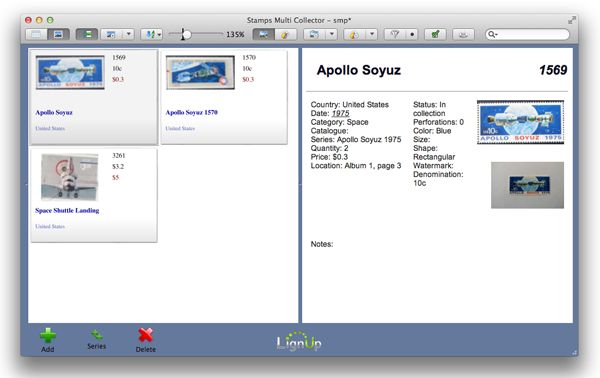This screenshot has height=378, width=600.
Task: Click the view mode picture icon
Action: click(x=264, y=34)
